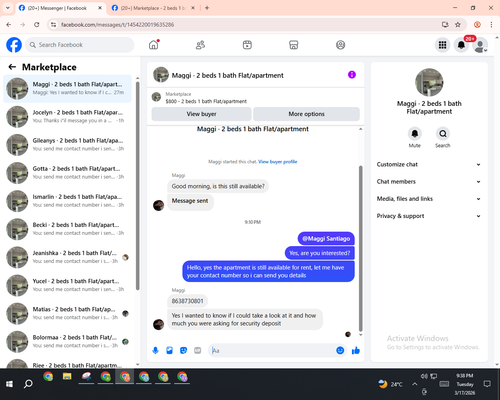The image size is (500, 400).
Task: Click the chat messages scrollbar
Action: (x=360, y=248)
